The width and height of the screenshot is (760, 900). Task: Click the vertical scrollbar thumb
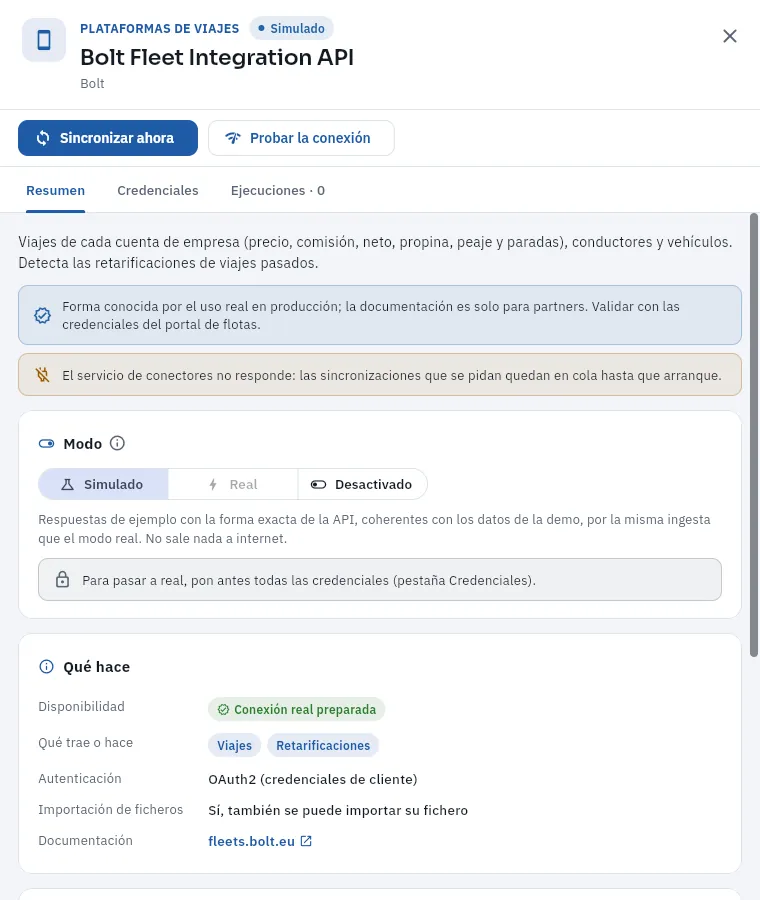(754, 435)
